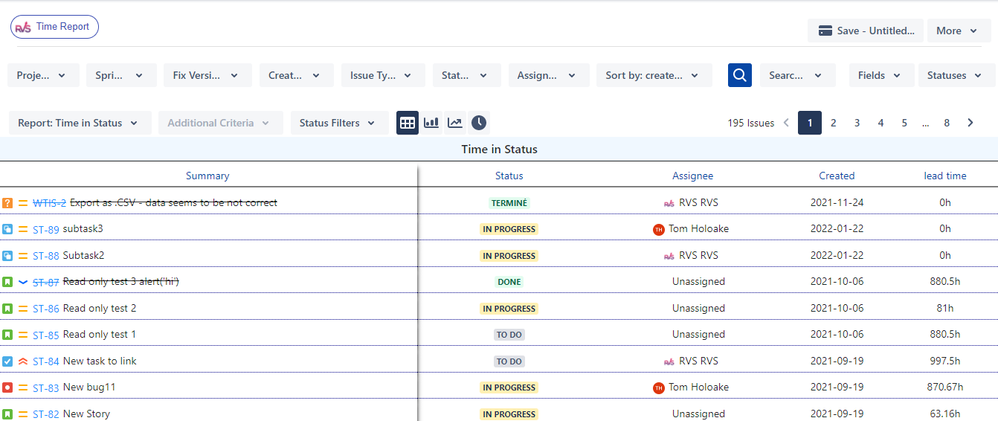Open the Project filter dropdown

[x=43, y=75]
